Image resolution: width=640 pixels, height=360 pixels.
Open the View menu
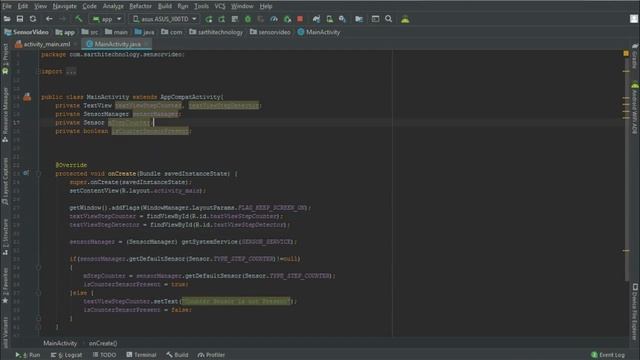pyautogui.click(x=40, y=6)
